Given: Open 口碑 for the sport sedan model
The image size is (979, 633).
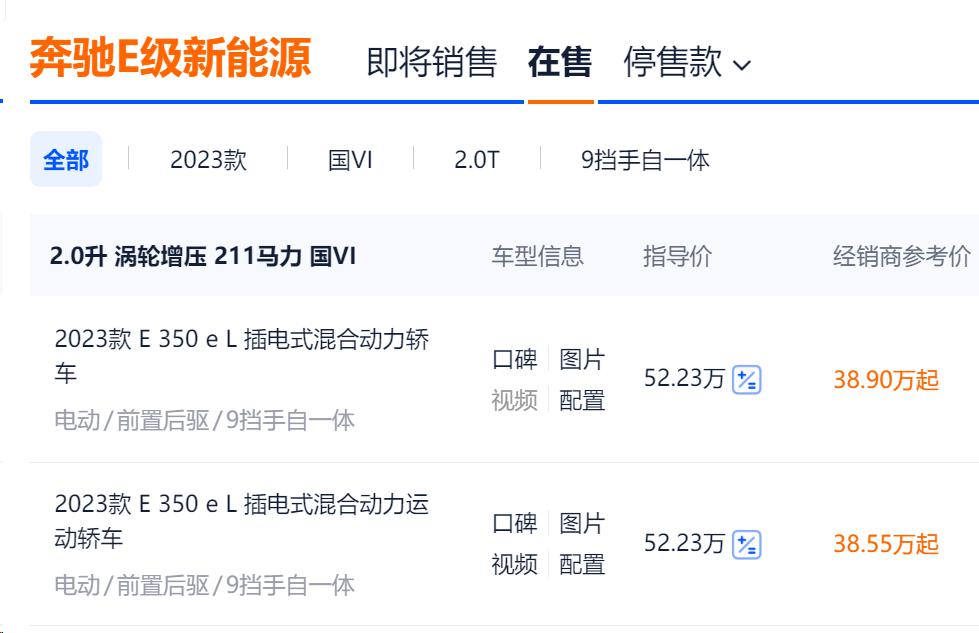Looking at the screenshot, I should (515, 523).
